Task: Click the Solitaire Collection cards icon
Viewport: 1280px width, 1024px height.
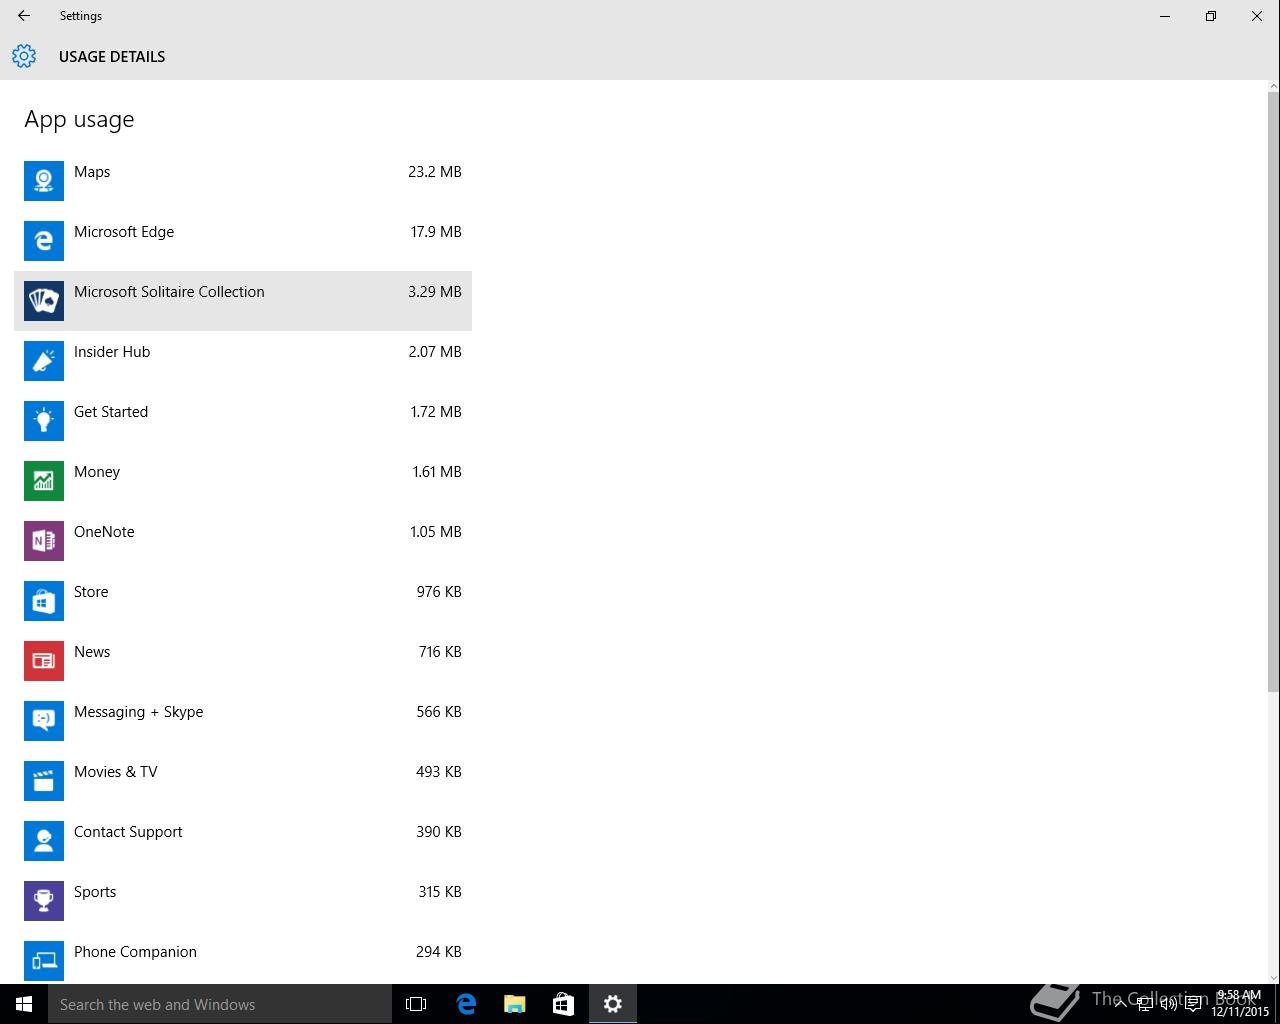Action: [44, 301]
